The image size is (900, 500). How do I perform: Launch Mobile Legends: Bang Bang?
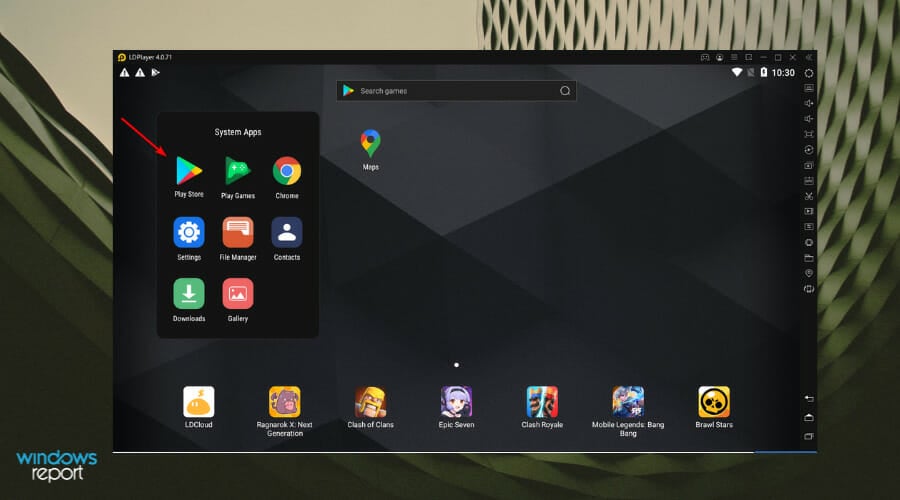point(628,402)
